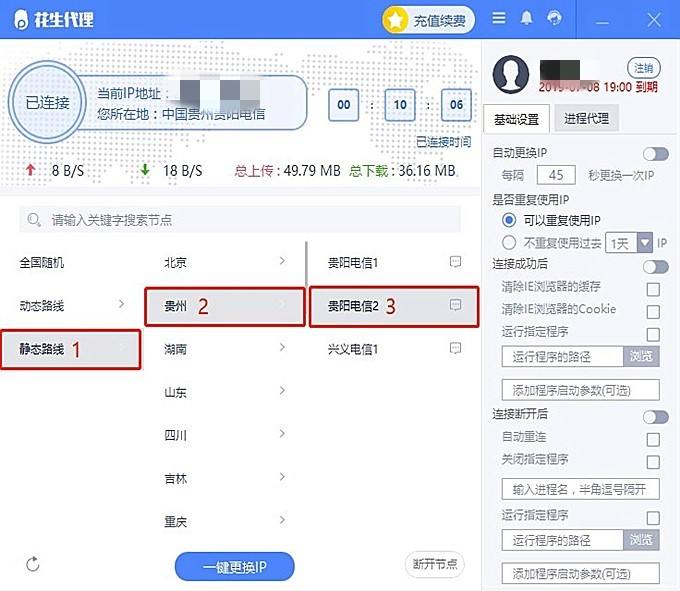
Task: Click 运行程序的路径 field under 连接成功后
Action: 562,356
